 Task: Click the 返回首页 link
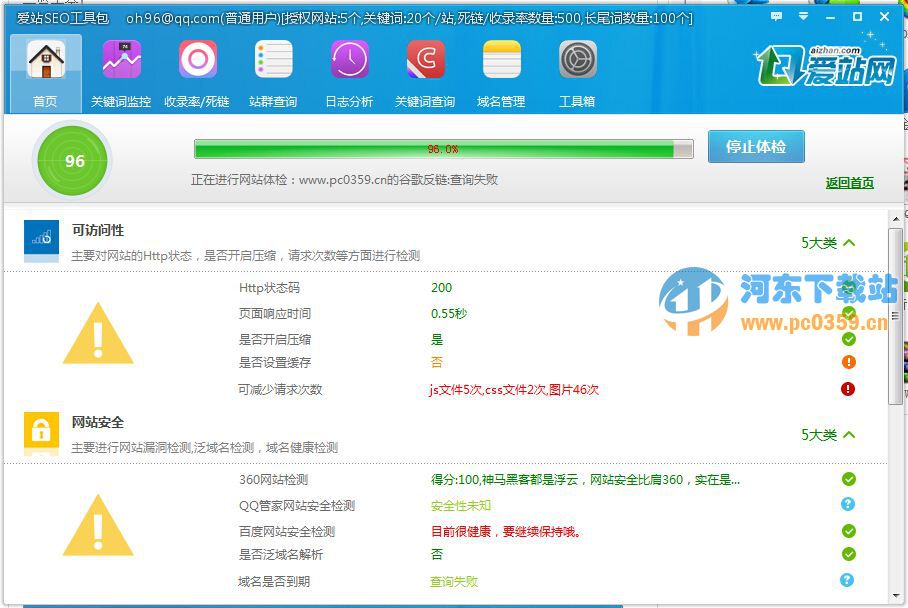tap(852, 182)
